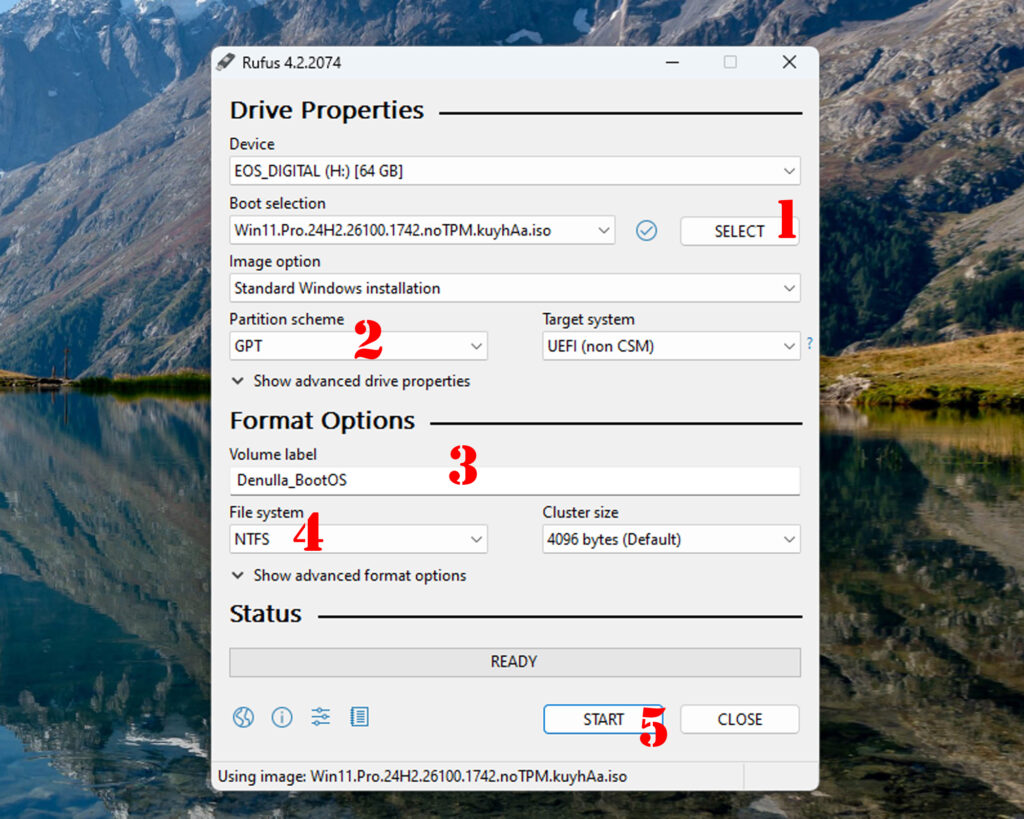1024x819 pixels.
Task: Click the checksum checkmark icon
Action: pyautogui.click(x=647, y=231)
